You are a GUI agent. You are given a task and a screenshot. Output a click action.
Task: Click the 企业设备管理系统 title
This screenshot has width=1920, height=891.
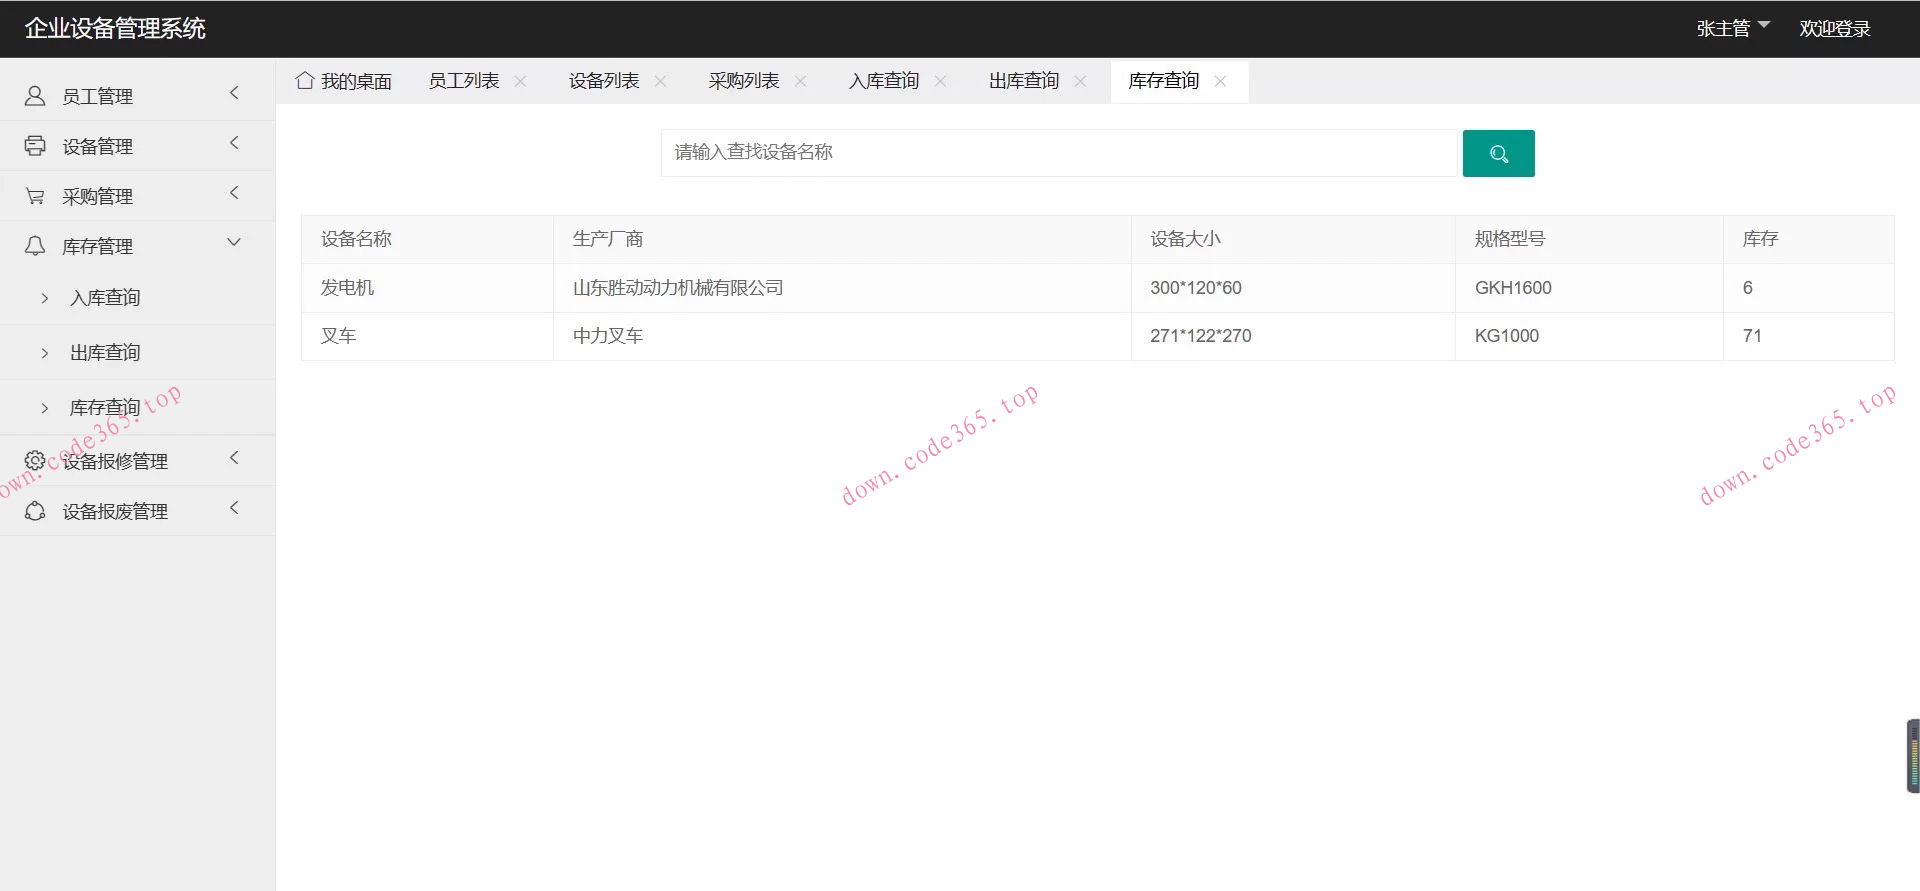(x=115, y=28)
